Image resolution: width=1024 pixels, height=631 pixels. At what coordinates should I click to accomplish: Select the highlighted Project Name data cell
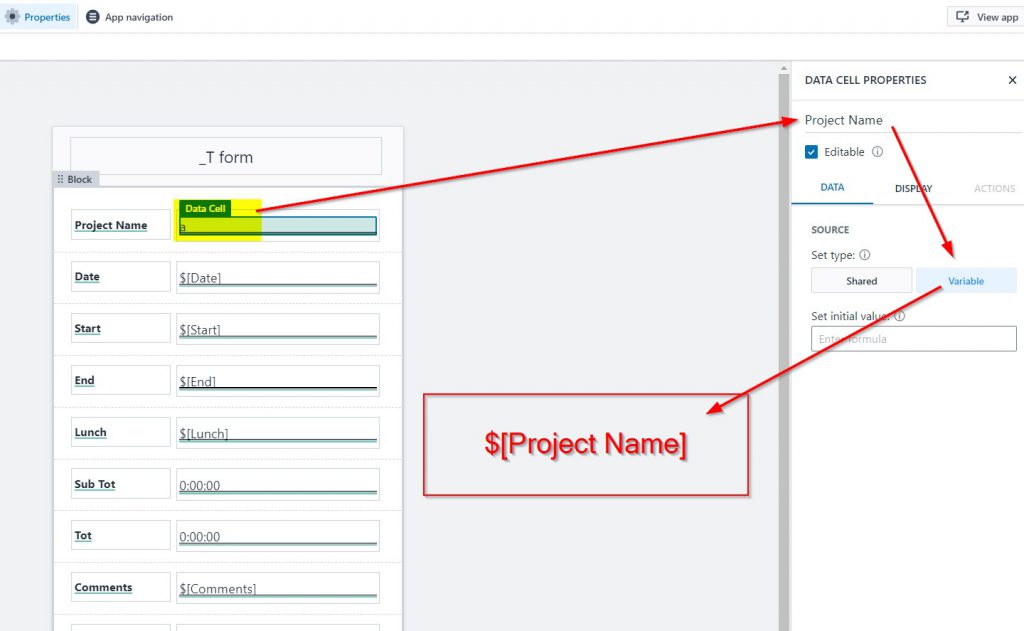tap(278, 227)
